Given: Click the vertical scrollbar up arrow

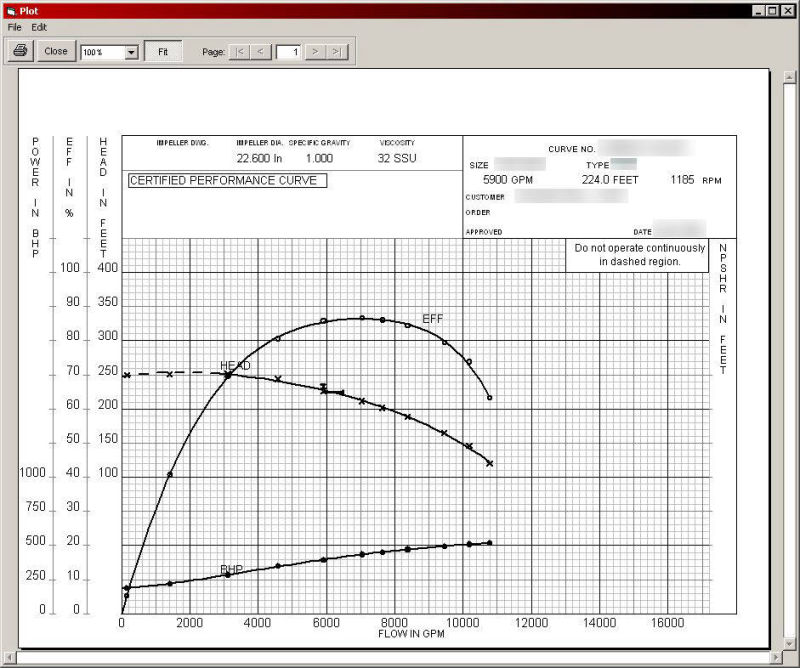Looking at the screenshot, I should [789, 77].
